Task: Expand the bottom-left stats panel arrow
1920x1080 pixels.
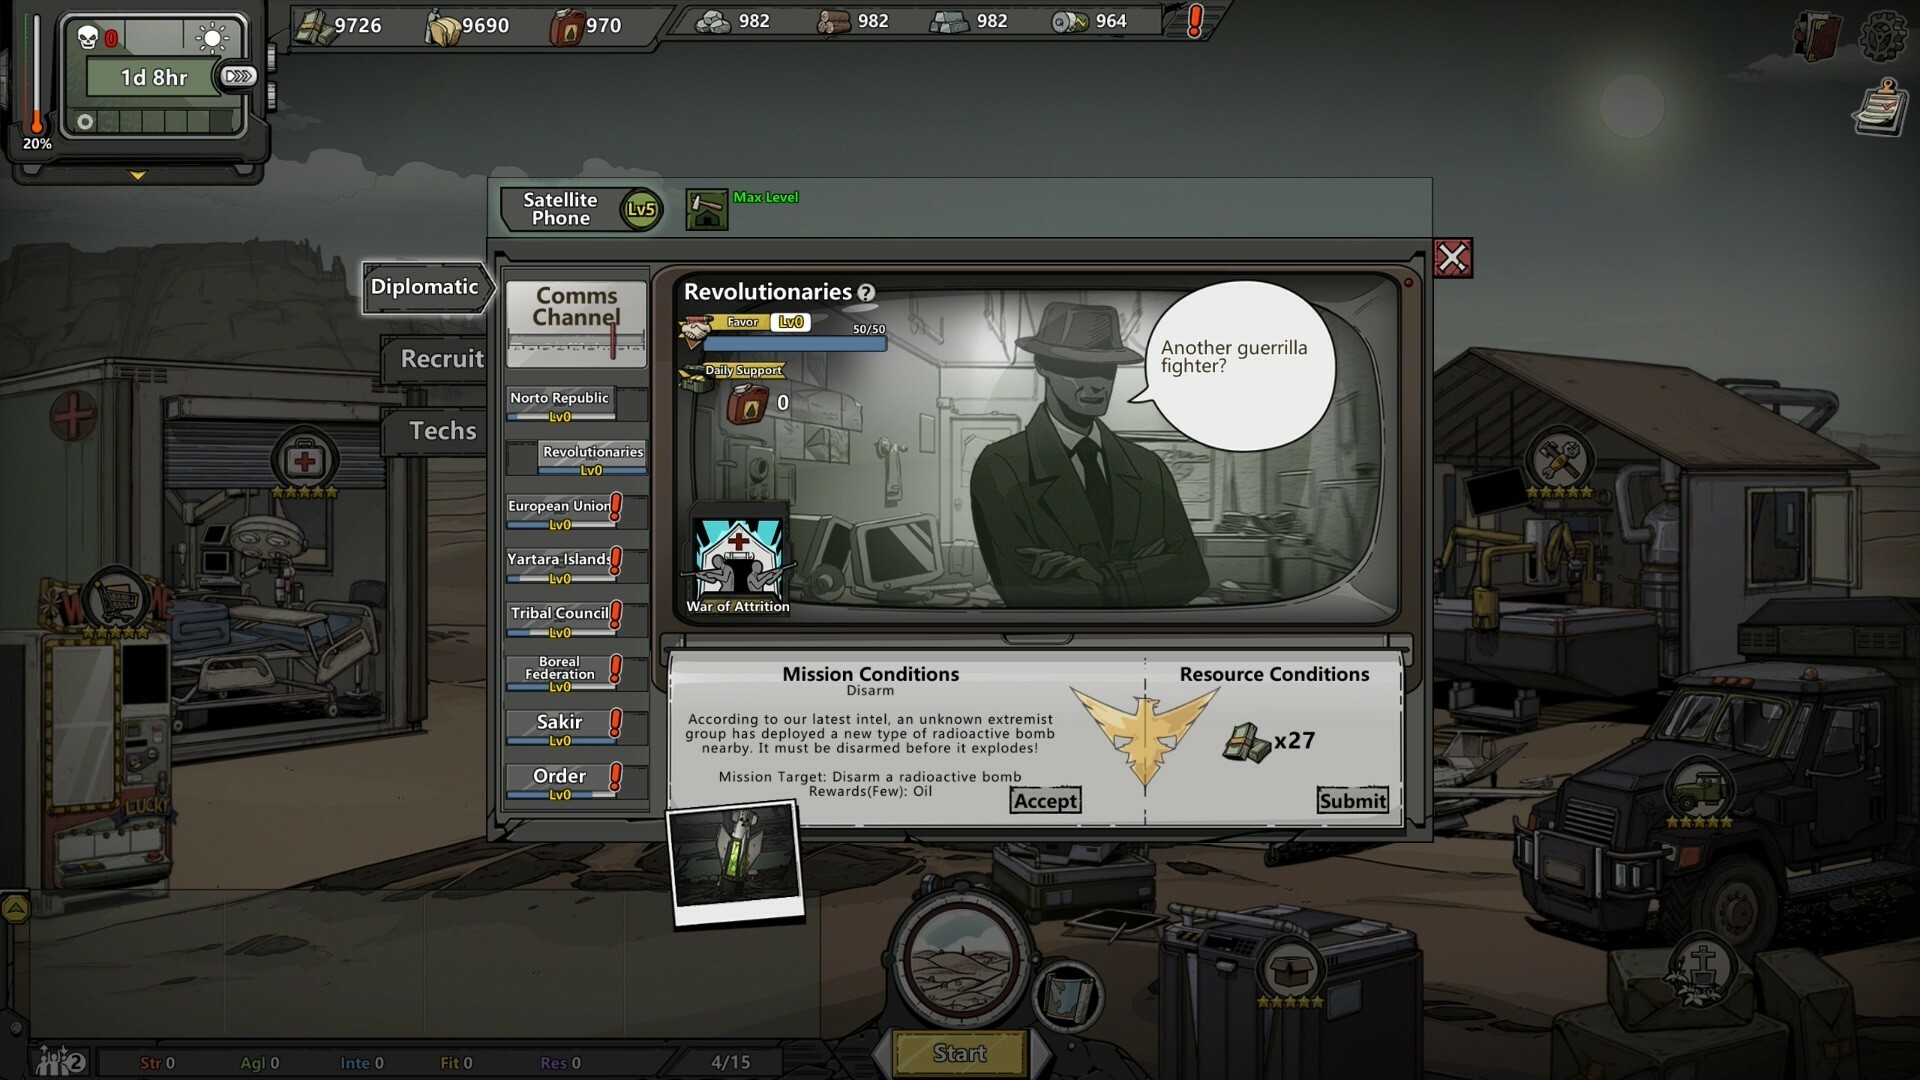Action: pyautogui.click(x=15, y=908)
